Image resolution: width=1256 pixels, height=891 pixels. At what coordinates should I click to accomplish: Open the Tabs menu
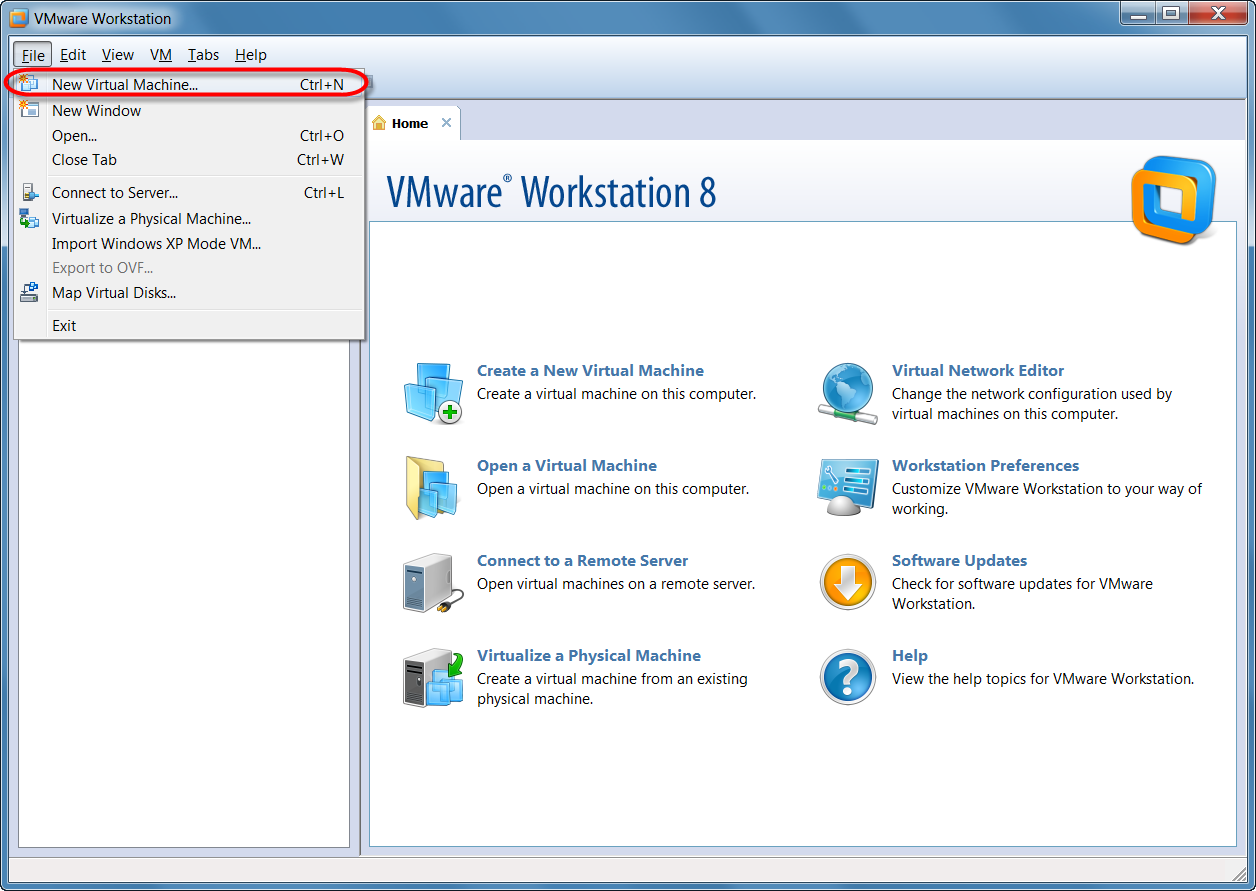tap(204, 55)
